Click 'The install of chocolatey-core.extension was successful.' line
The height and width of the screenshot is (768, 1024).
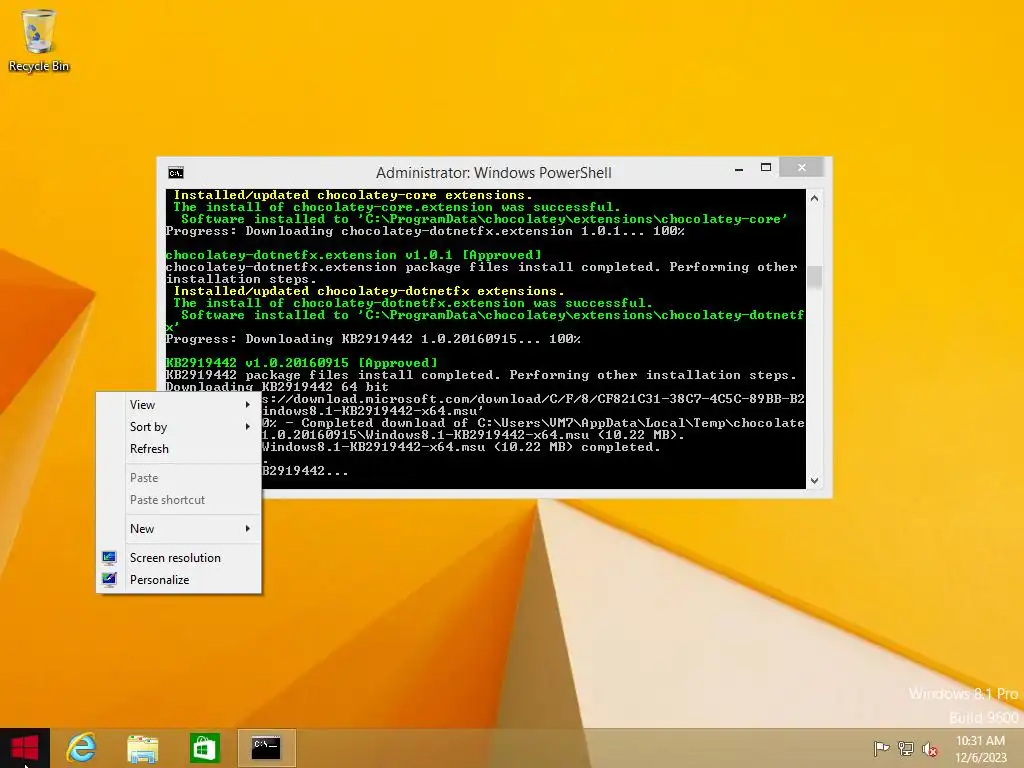pos(396,207)
